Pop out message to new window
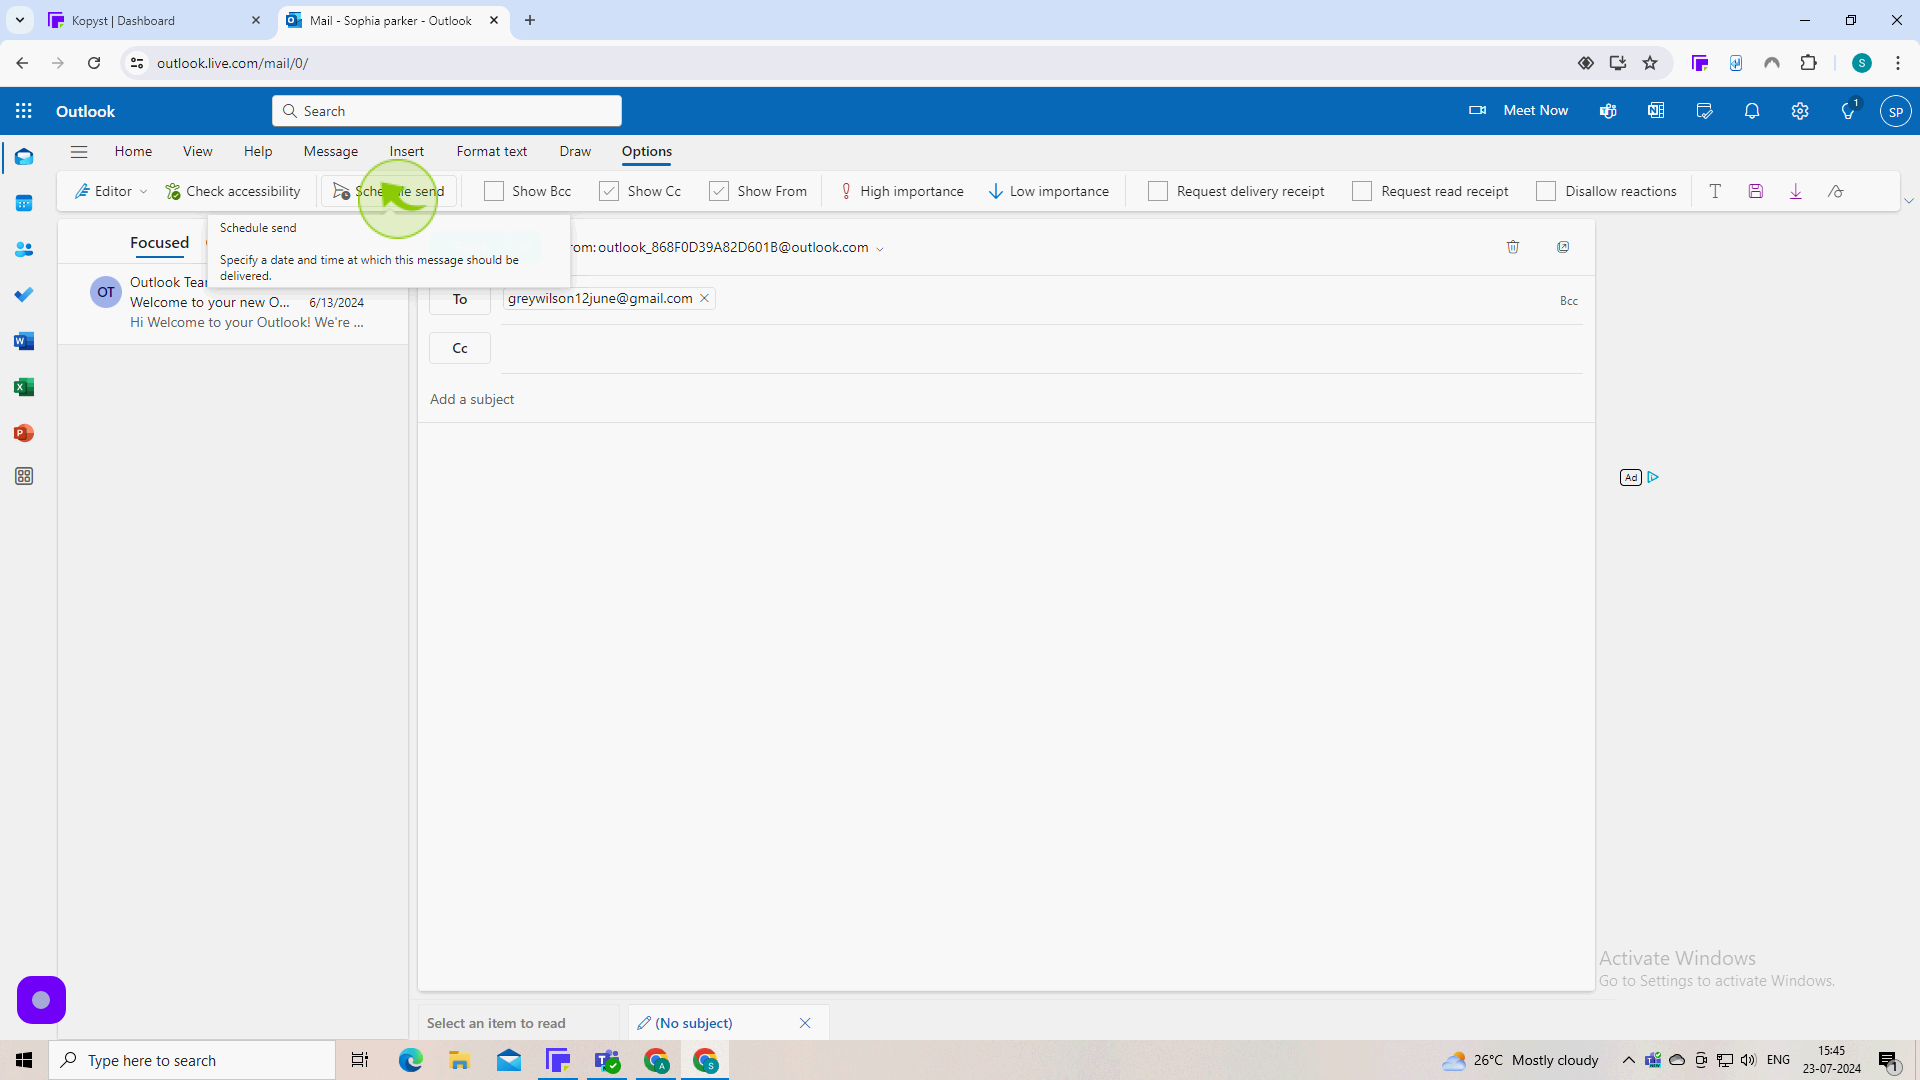This screenshot has height=1080, width=1920. tap(1563, 247)
